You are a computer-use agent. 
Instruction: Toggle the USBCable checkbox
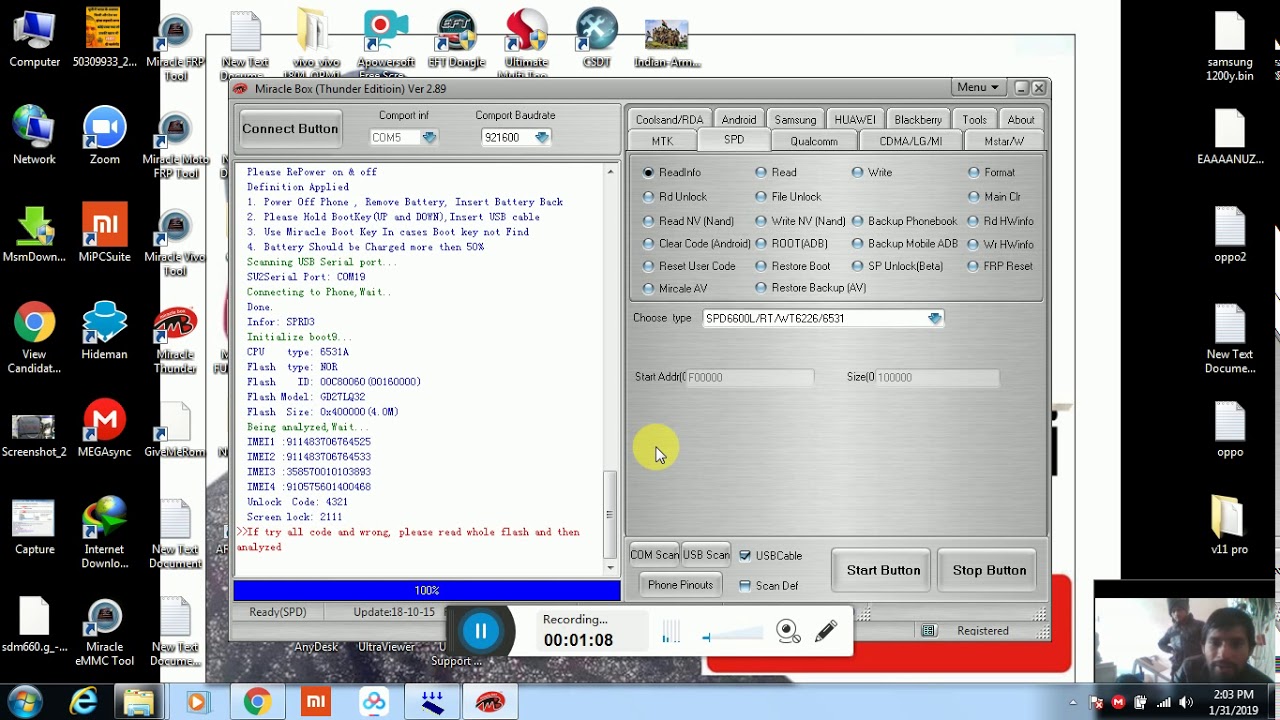tap(745, 556)
